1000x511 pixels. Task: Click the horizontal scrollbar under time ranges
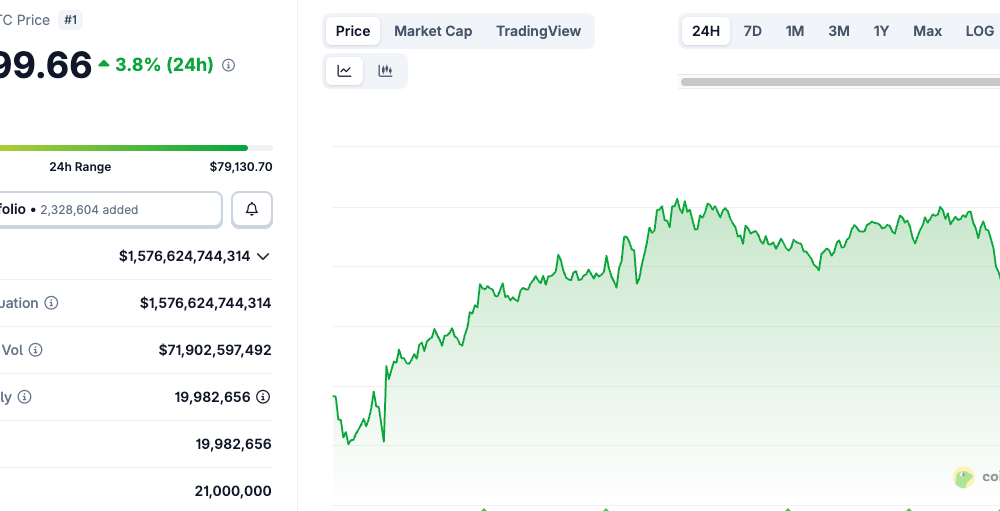coord(840,82)
